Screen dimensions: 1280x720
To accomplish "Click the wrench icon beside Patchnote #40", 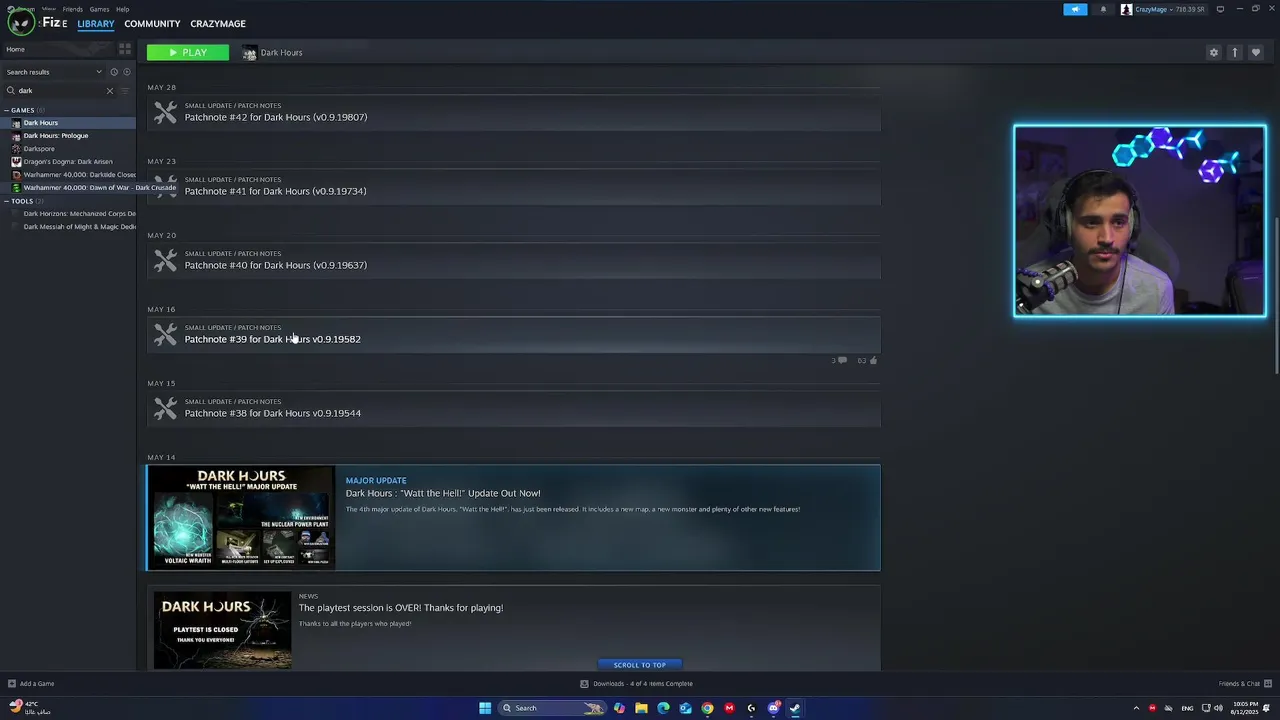I will (x=165, y=261).
